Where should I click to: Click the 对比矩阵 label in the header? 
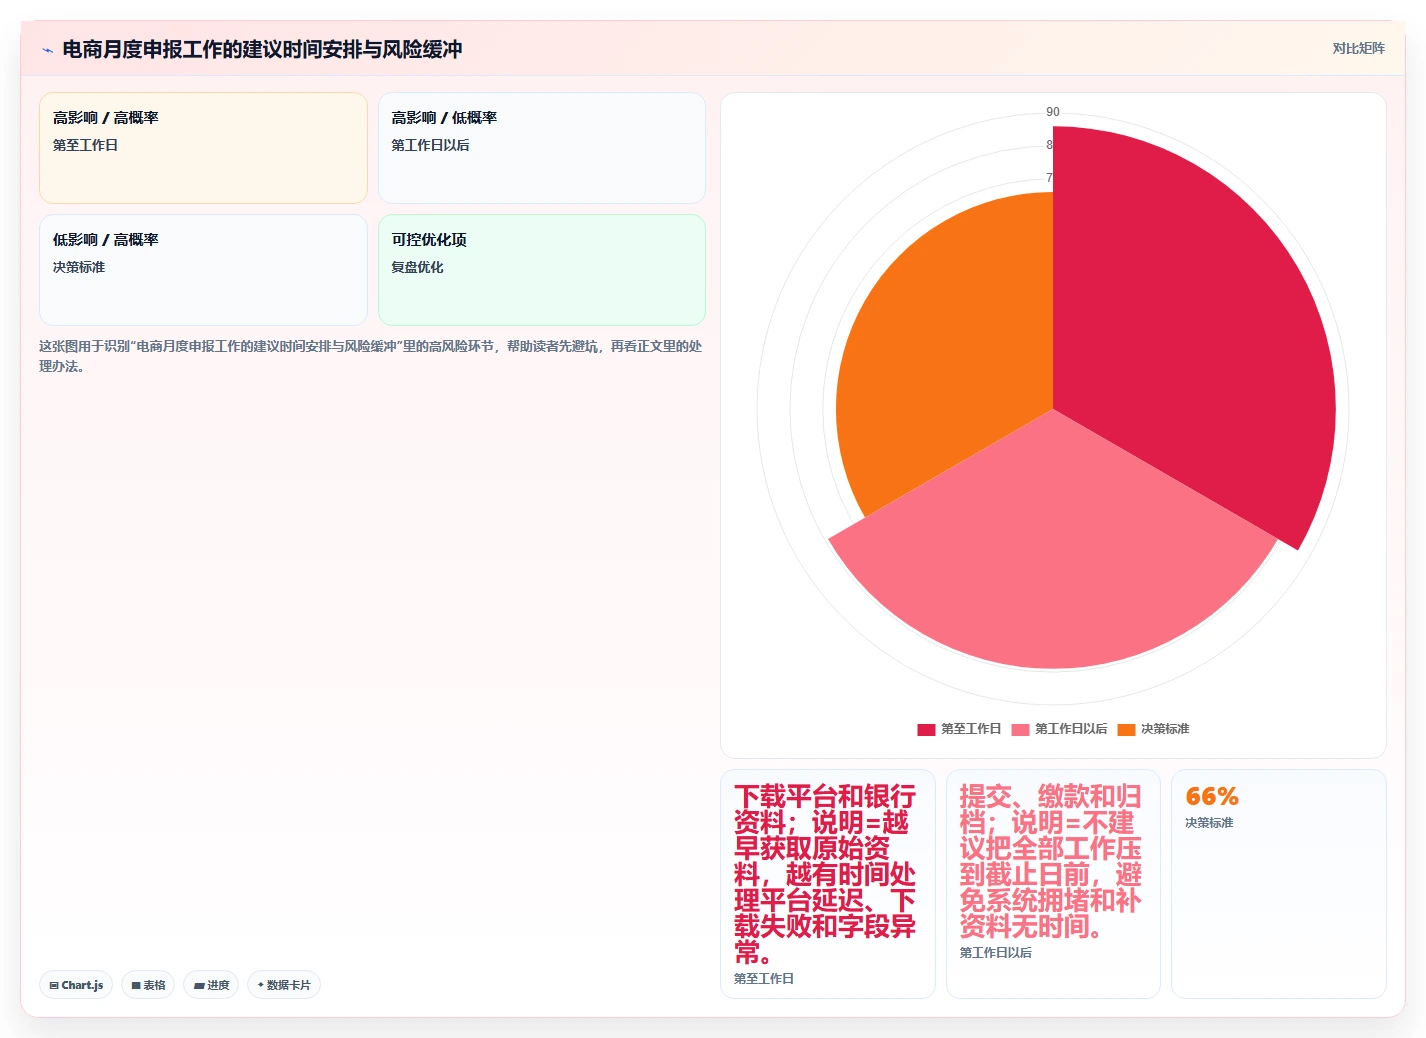1358,48
